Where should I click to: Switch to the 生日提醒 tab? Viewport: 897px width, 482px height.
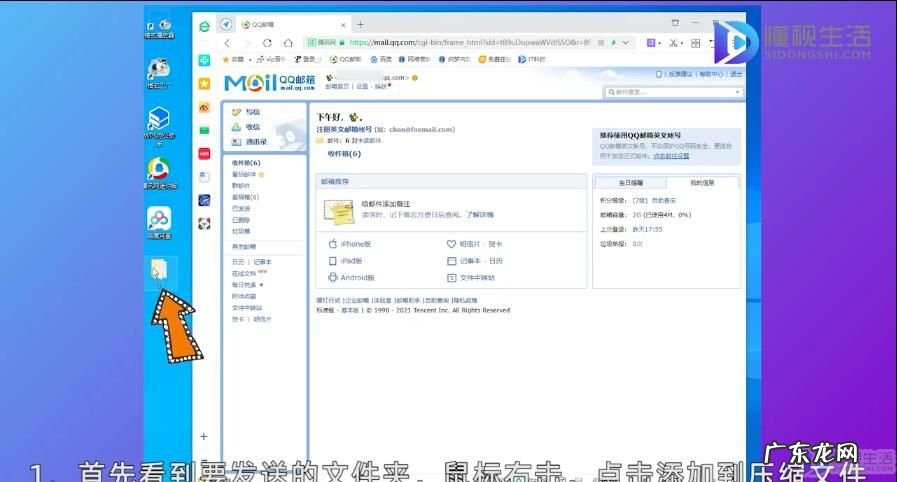click(x=630, y=183)
